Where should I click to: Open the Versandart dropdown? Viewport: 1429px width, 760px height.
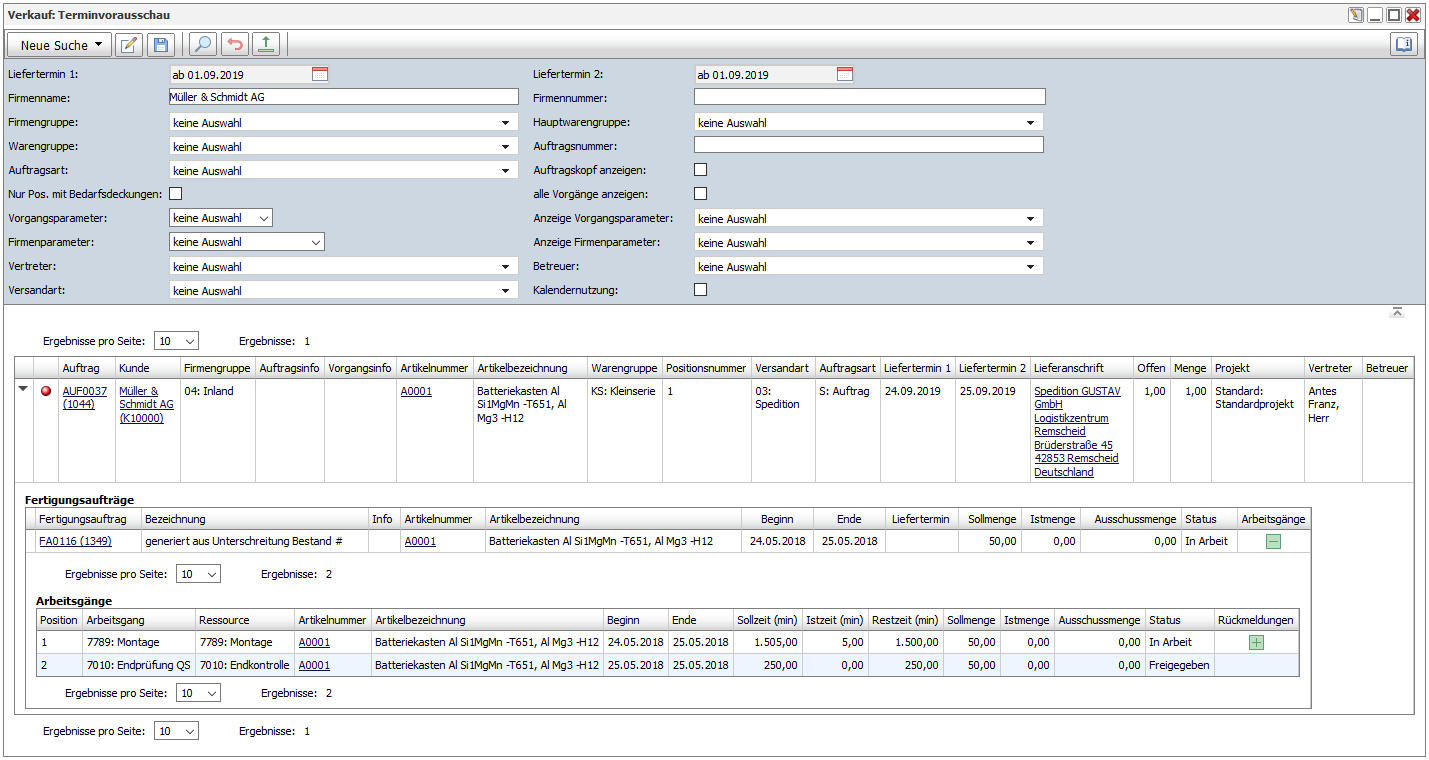point(344,291)
